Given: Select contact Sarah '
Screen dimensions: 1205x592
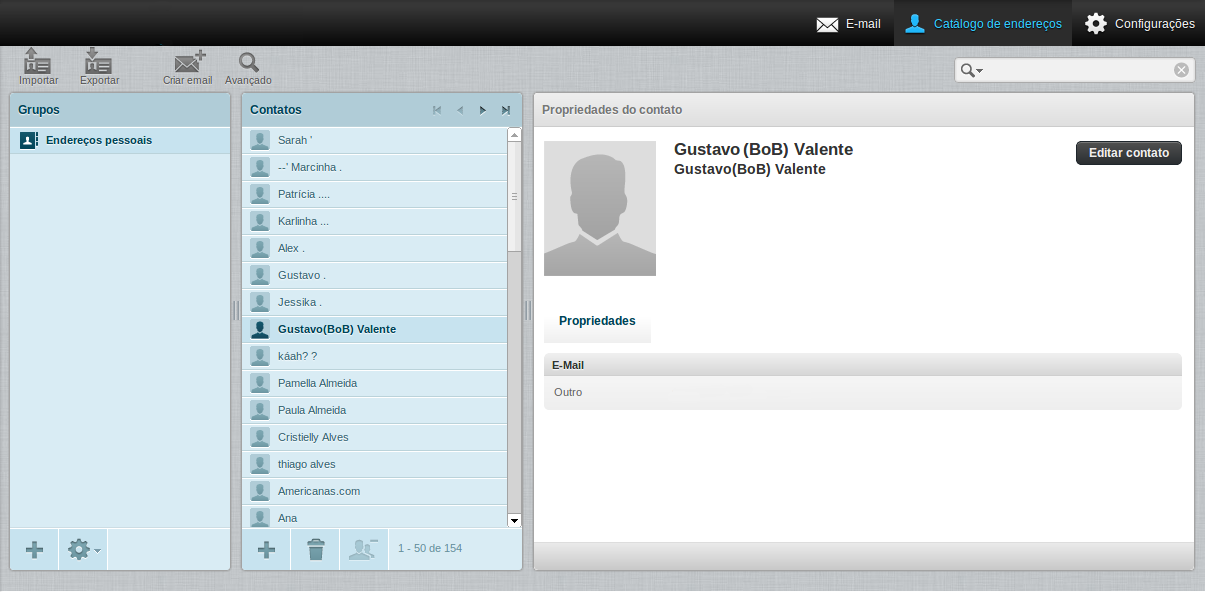Looking at the screenshot, I should tap(375, 140).
